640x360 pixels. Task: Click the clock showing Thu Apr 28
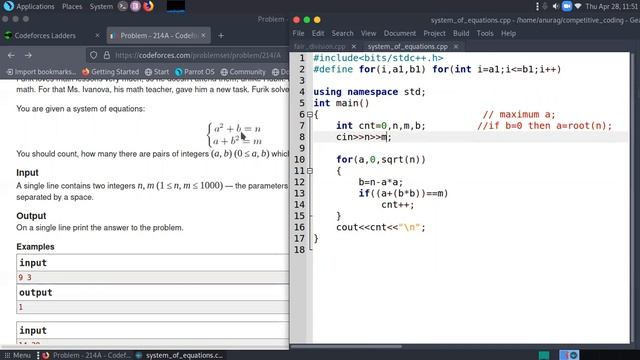(612, 7)
